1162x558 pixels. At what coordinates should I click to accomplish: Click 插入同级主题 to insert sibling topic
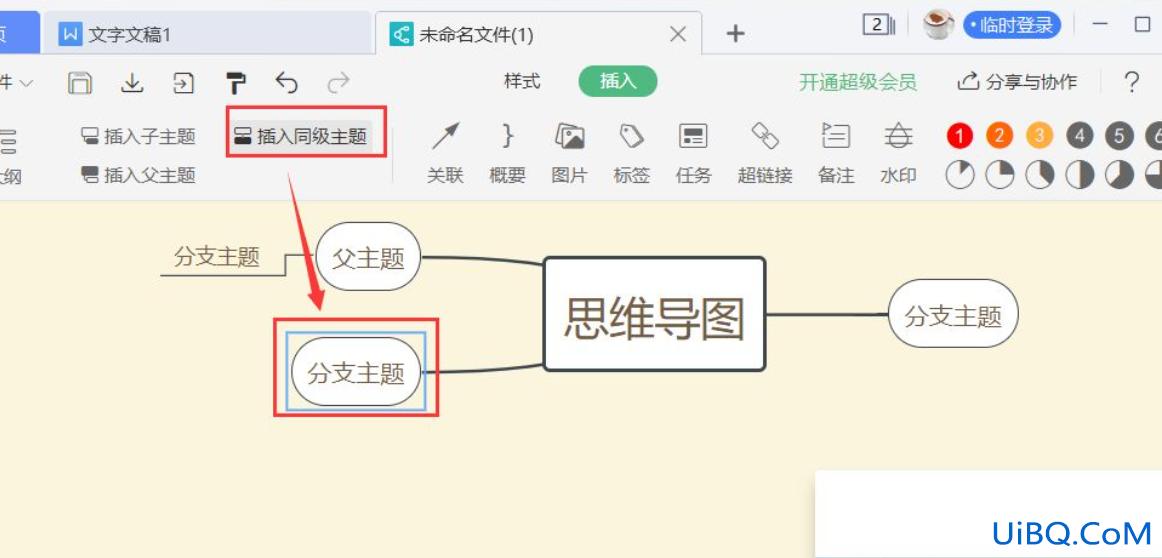(x=301, y=136)
